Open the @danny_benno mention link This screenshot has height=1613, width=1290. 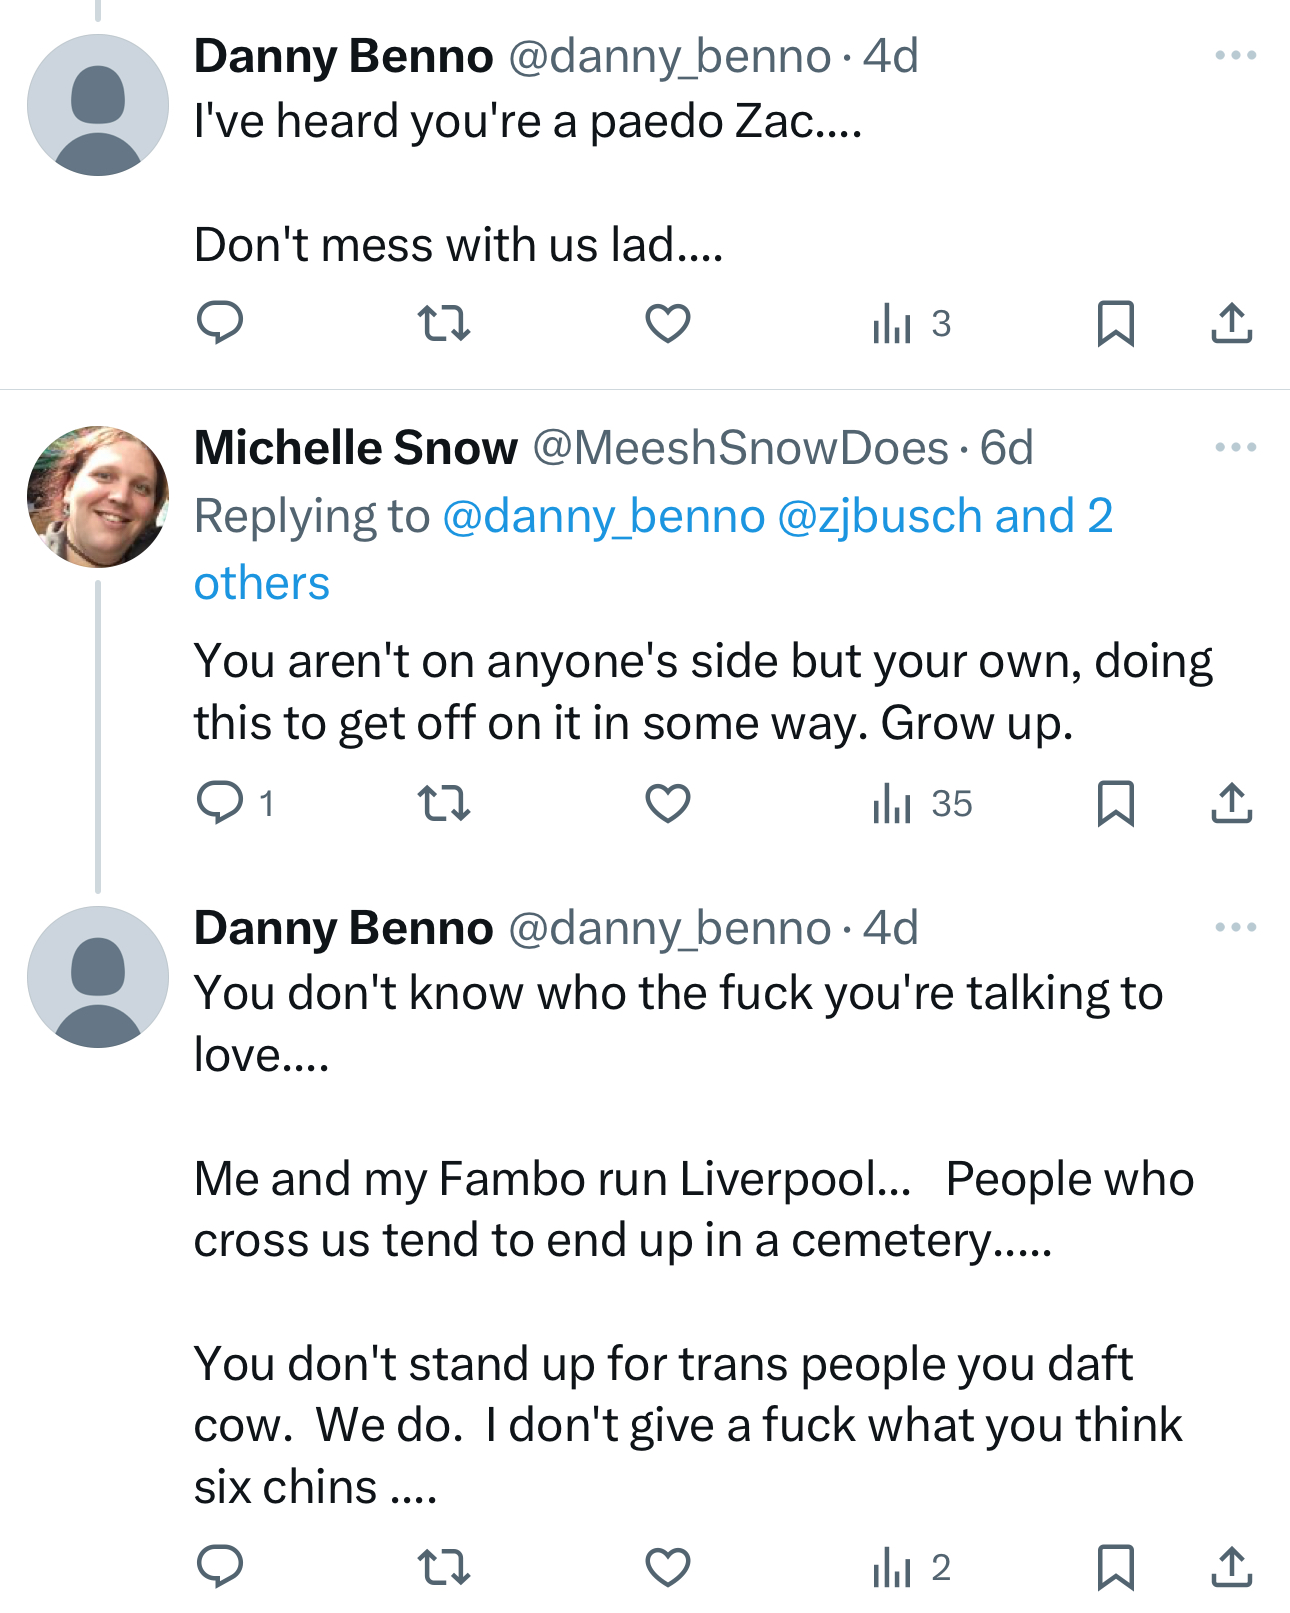tap(603, 517)
